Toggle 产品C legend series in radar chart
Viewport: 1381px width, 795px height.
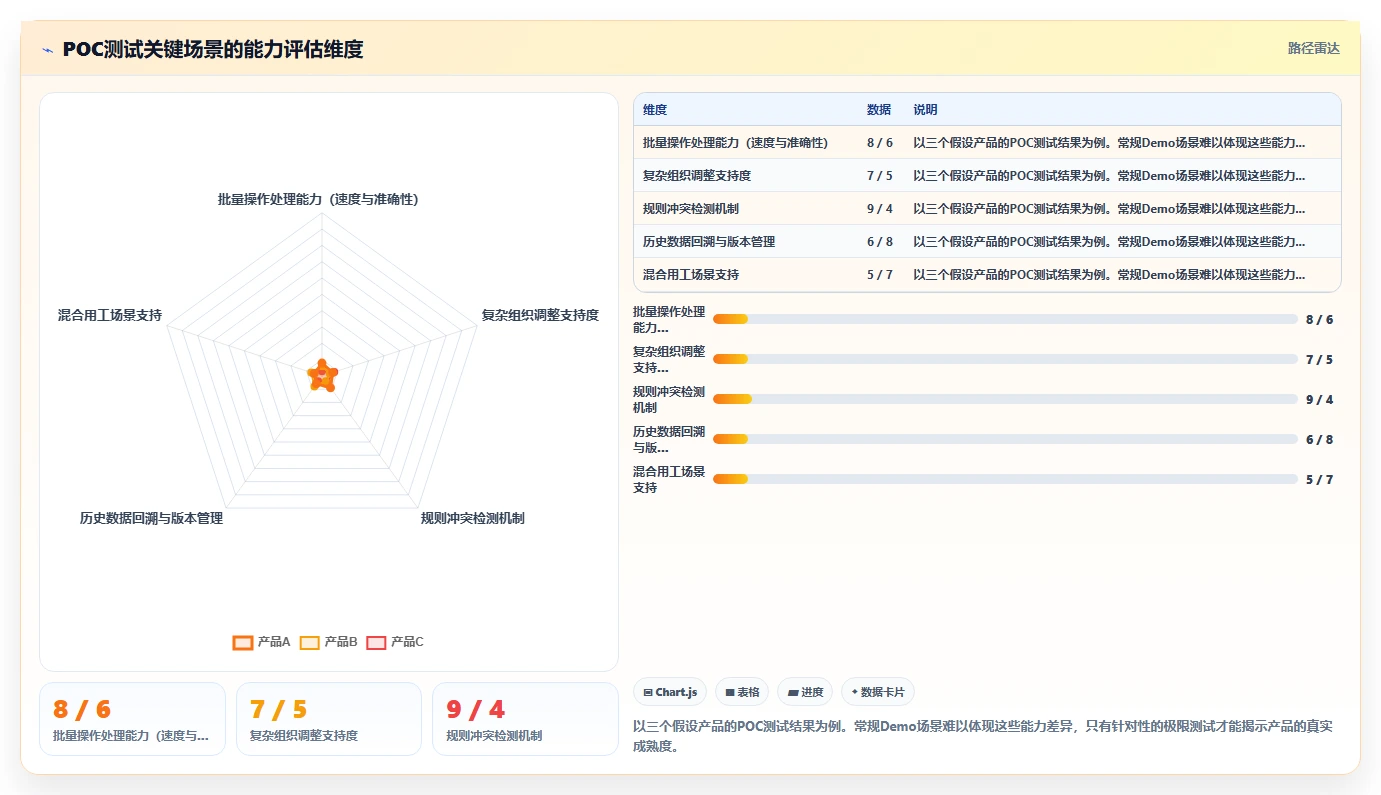pyautogui.click(x=395, y=642)
